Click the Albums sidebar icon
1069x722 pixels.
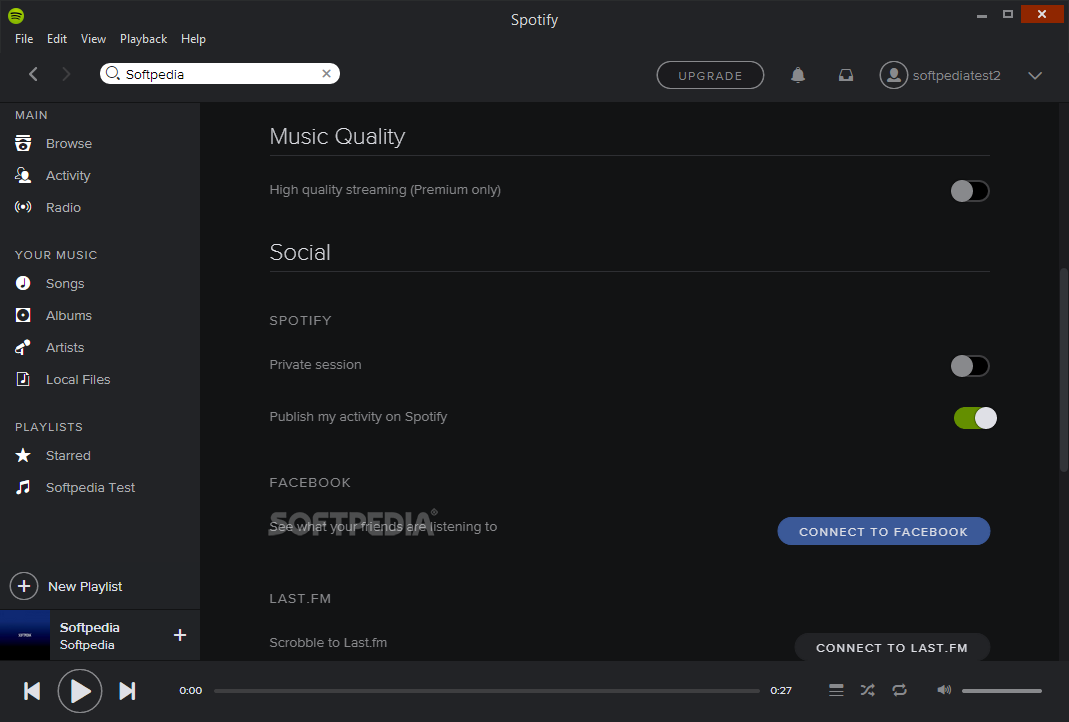click(x=23, y=315)
